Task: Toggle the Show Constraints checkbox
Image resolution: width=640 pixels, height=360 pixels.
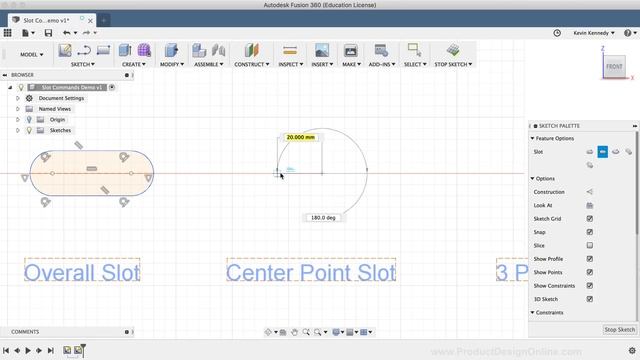Action: (589, 286)
